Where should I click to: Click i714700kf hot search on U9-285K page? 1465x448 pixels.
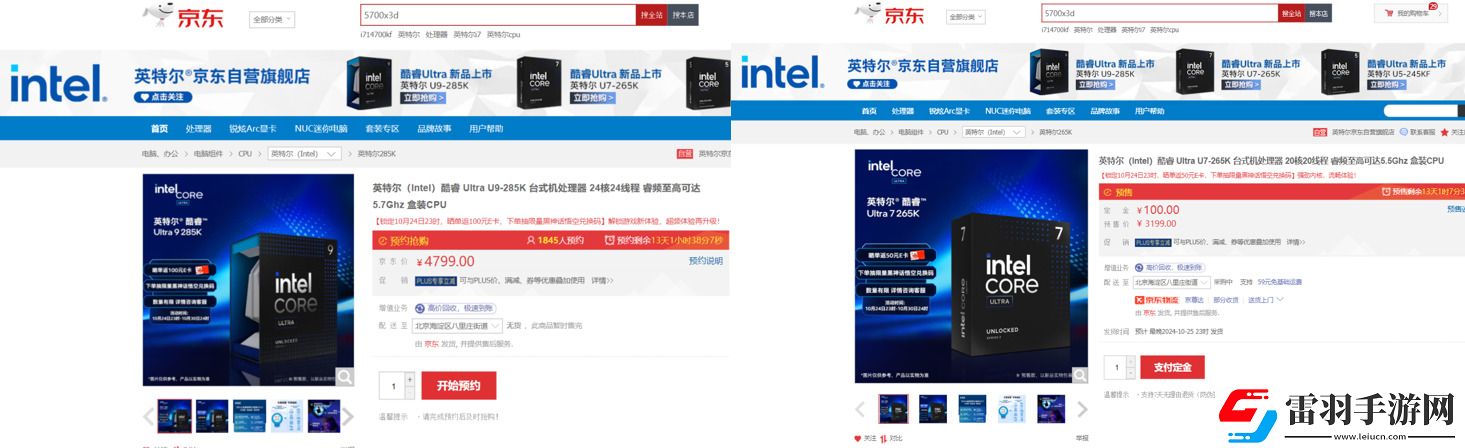[376, 34]
